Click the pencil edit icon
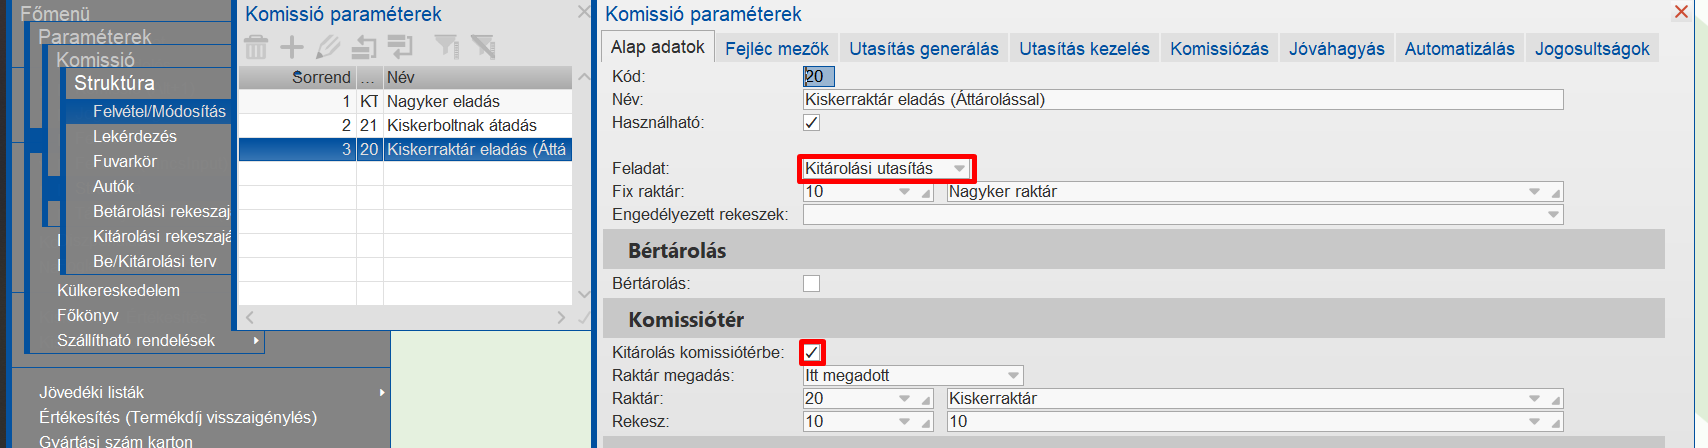The height and width of the screenshot is (448, 1708). click(x=327, y=47)
